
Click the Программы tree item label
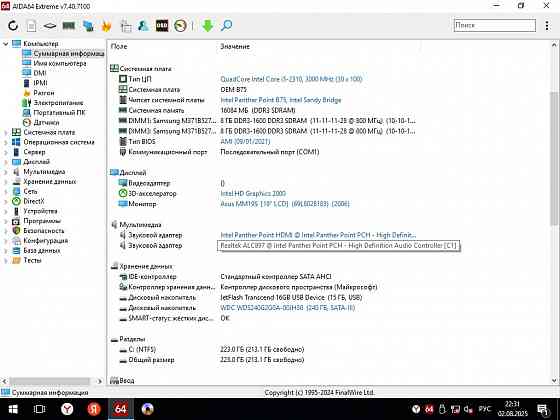click(x=42, y=221)
